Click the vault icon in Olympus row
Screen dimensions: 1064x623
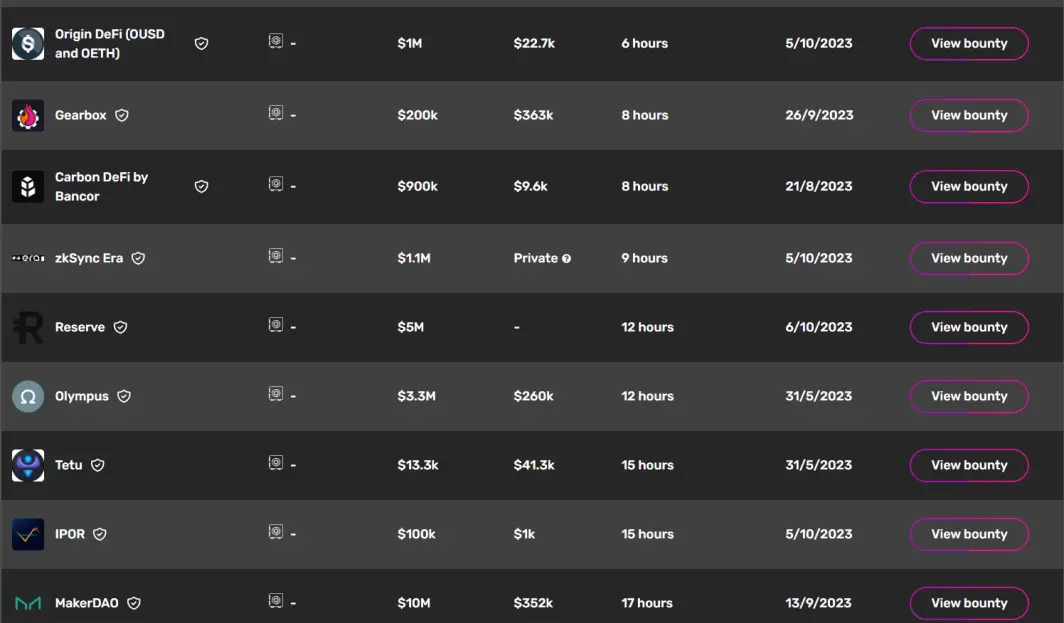[276, 394]
